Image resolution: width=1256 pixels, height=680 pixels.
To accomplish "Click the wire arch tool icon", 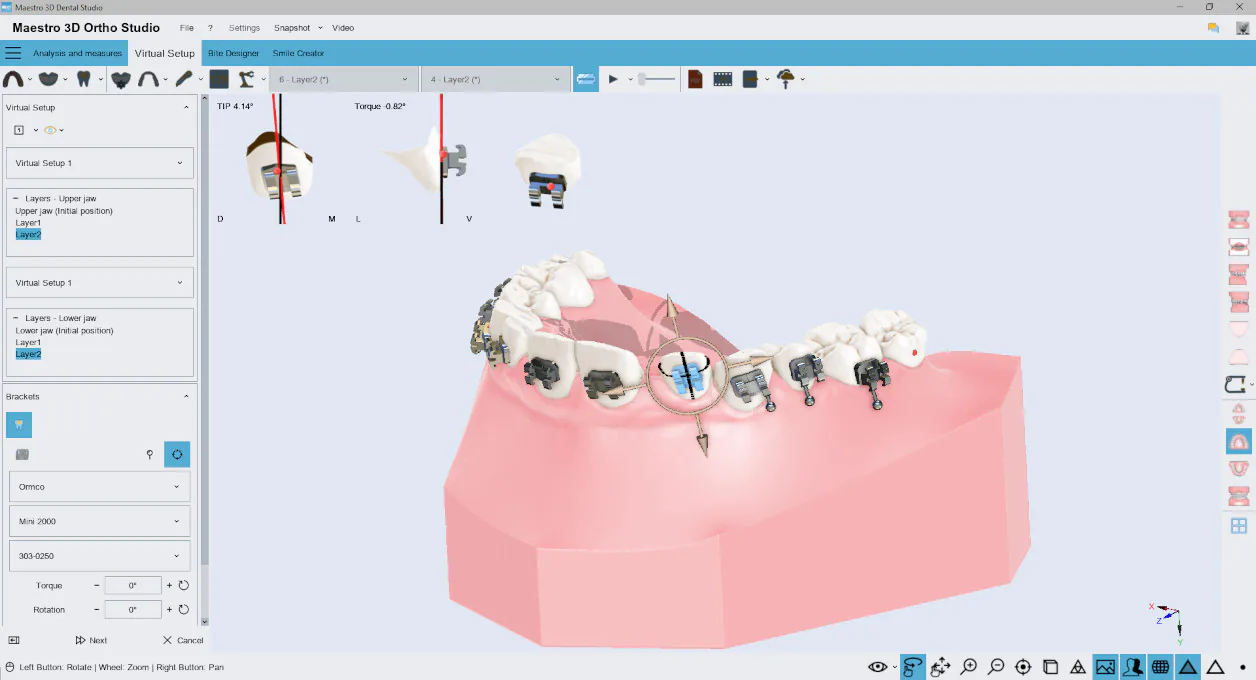I will point(150,79).
